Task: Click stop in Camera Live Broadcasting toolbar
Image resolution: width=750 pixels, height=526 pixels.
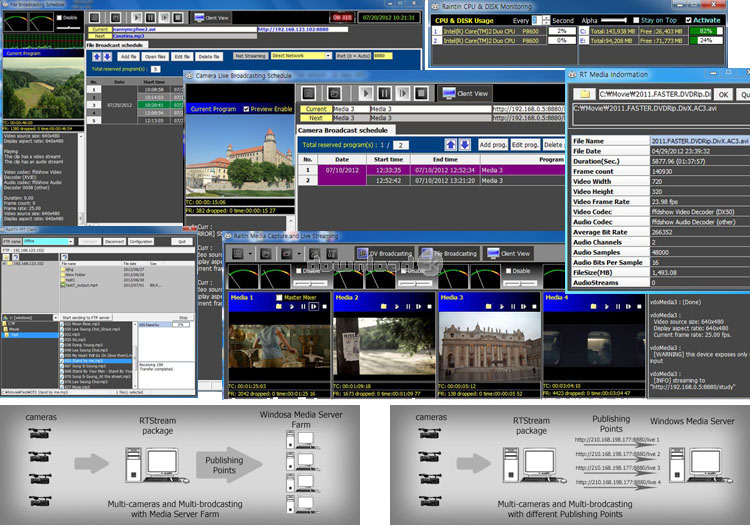Action: coord(421,93)
